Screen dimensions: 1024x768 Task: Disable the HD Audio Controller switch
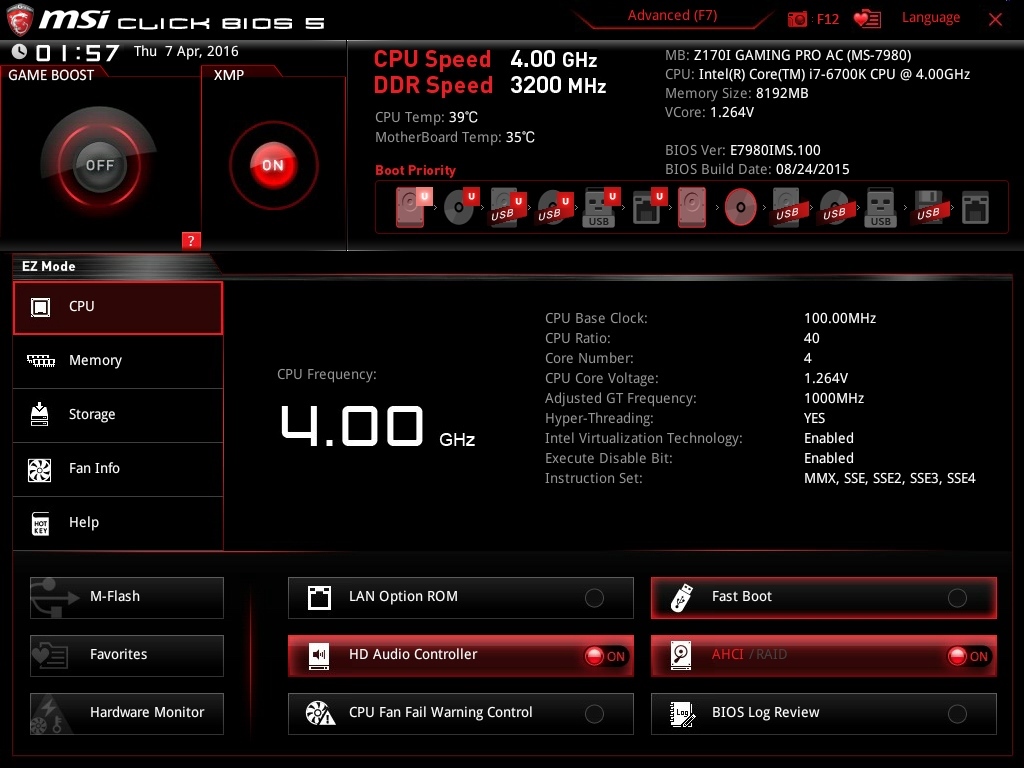point(606,656)
